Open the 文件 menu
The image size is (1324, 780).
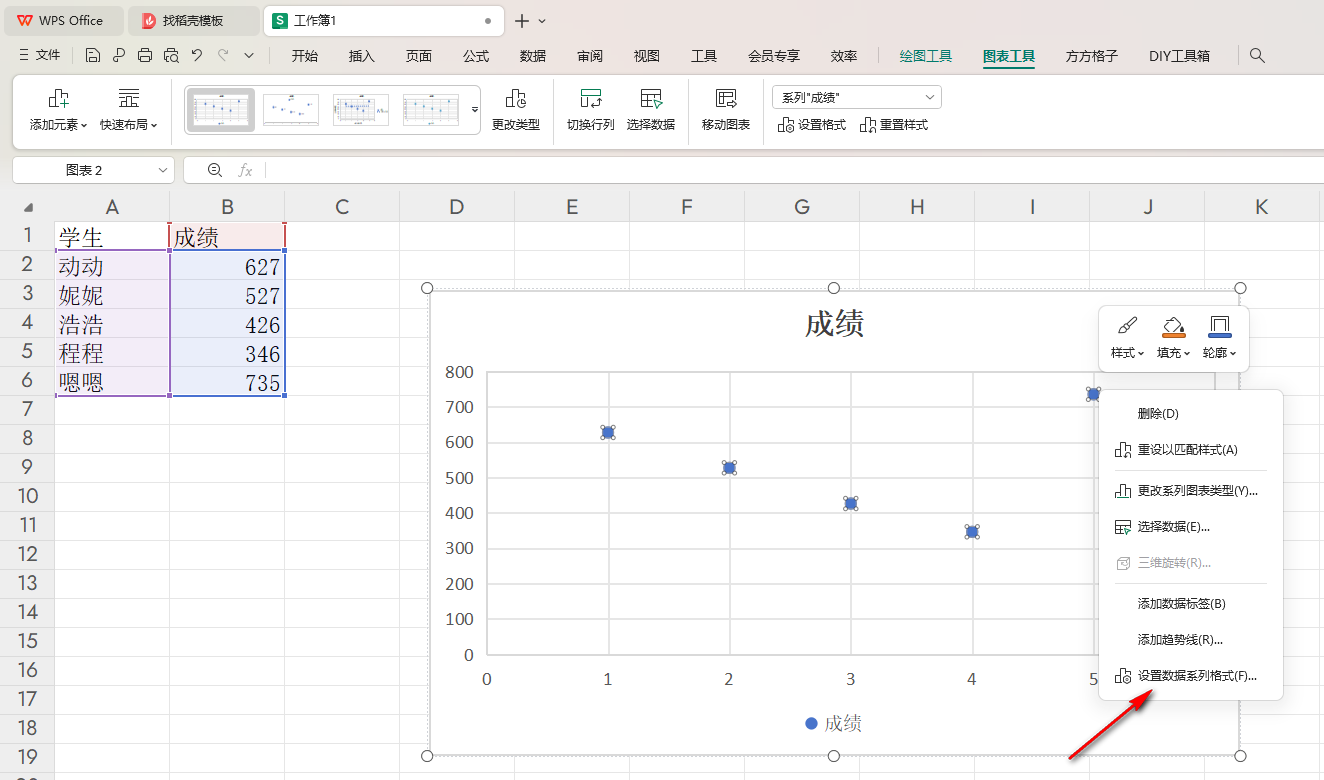[x=40, y=56]
